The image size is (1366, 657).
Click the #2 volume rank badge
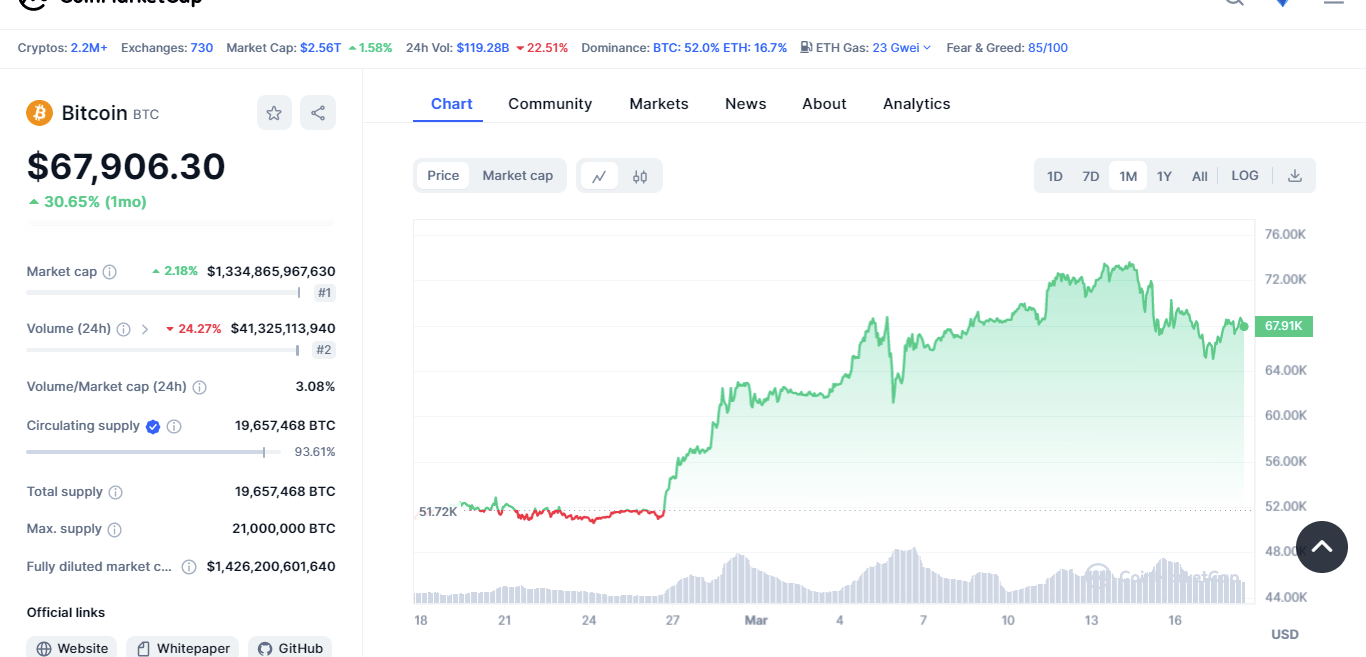coord(324,350)
